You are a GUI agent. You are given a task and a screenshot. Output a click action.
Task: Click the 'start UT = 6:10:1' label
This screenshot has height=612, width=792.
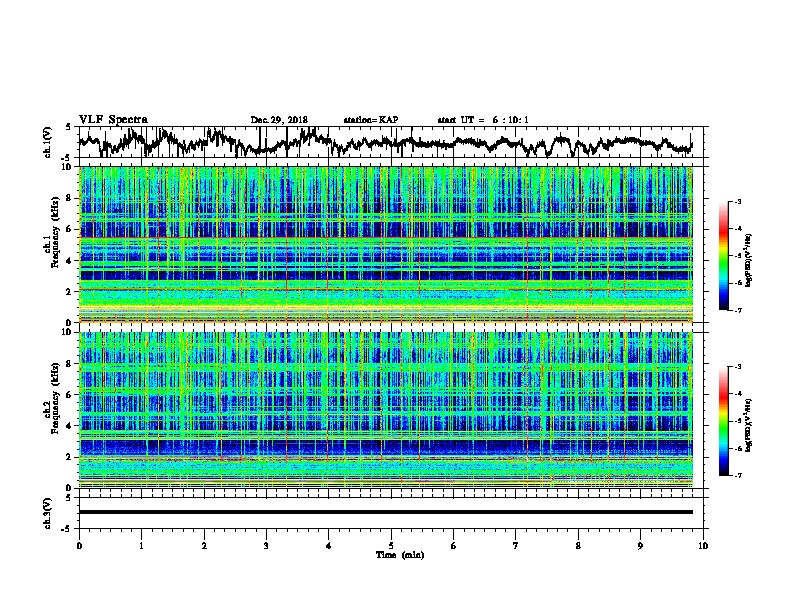(483, 120)
